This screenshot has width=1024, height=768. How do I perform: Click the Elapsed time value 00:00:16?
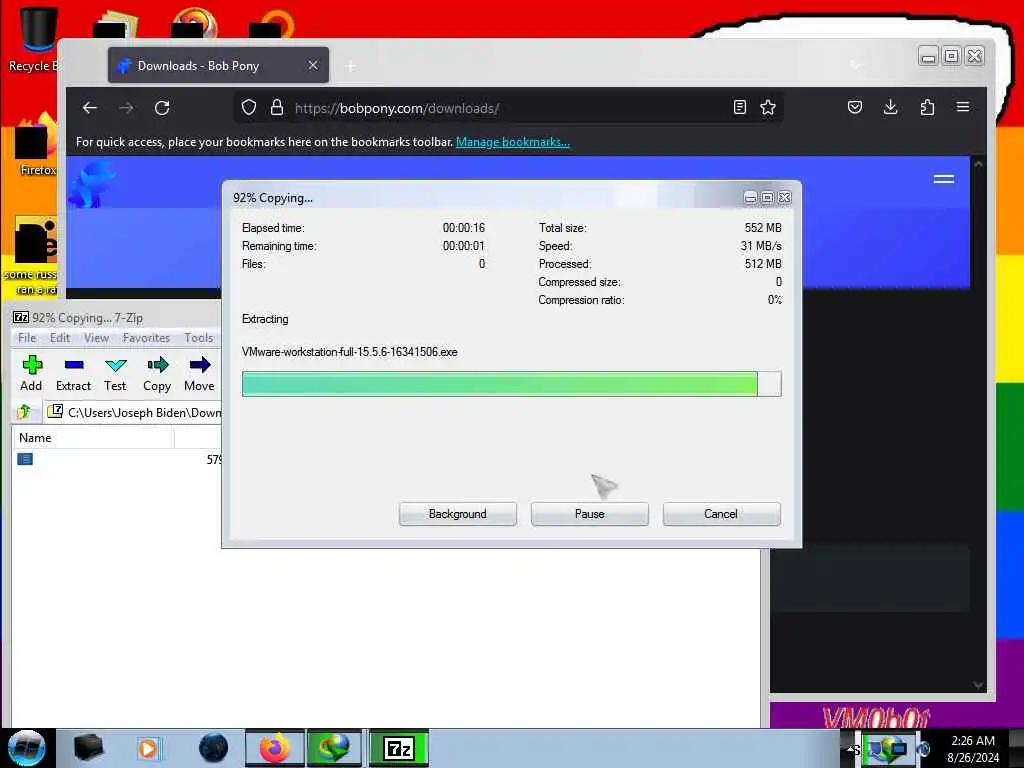coord(464,228)
